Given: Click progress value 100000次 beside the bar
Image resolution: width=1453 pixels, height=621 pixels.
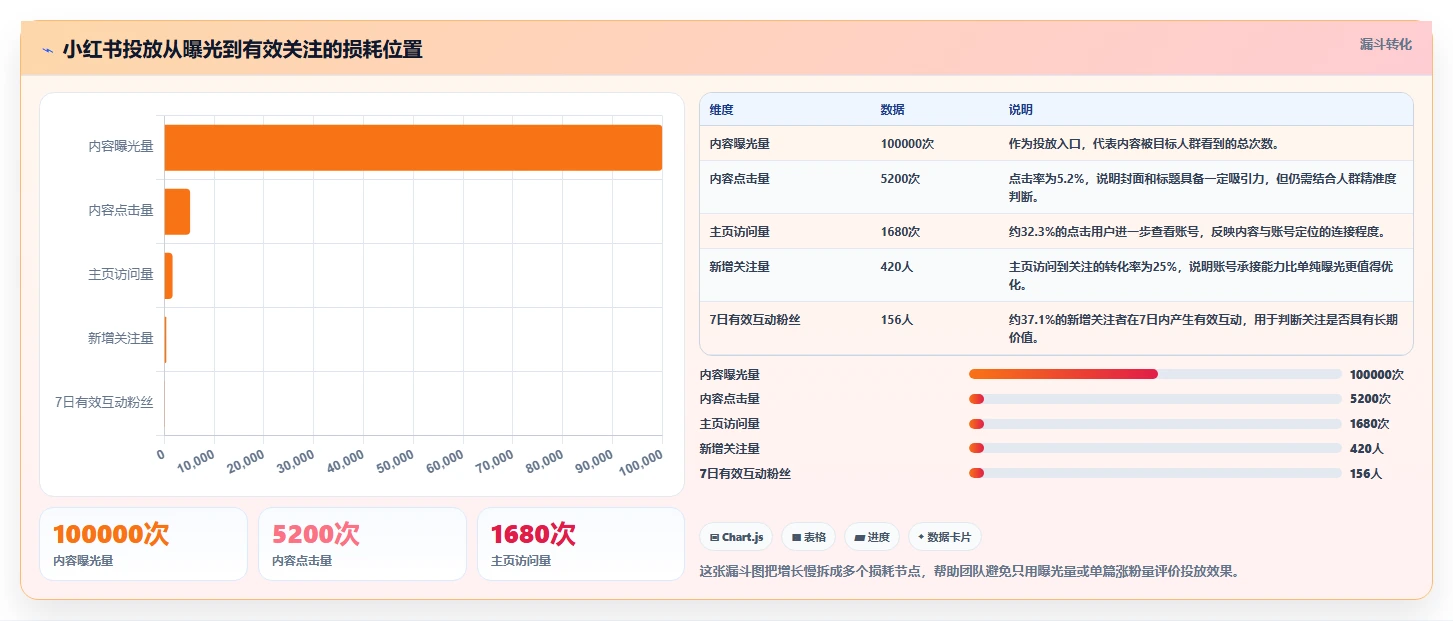Looking at the screenshot, I should pos(1377,375).
